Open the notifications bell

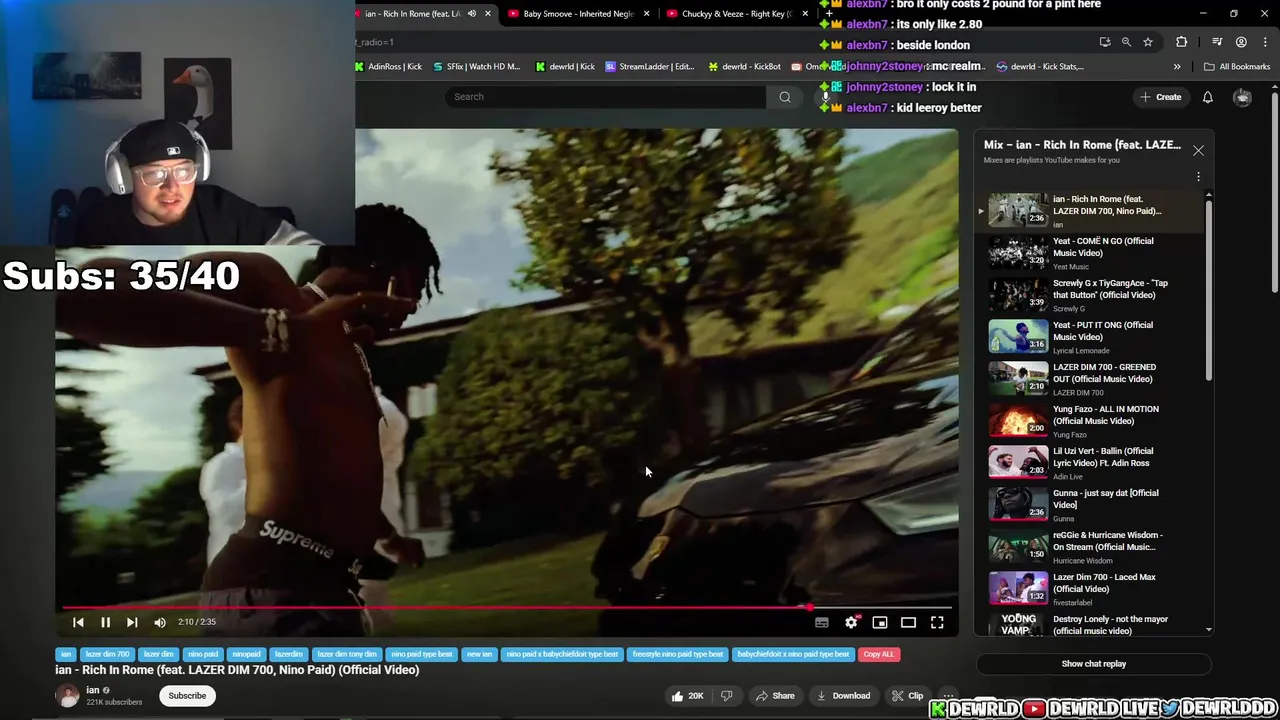[x=1208, y=97]
